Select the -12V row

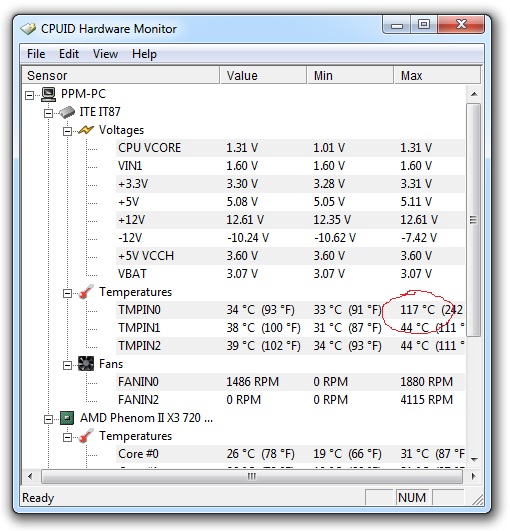(290, 238)
